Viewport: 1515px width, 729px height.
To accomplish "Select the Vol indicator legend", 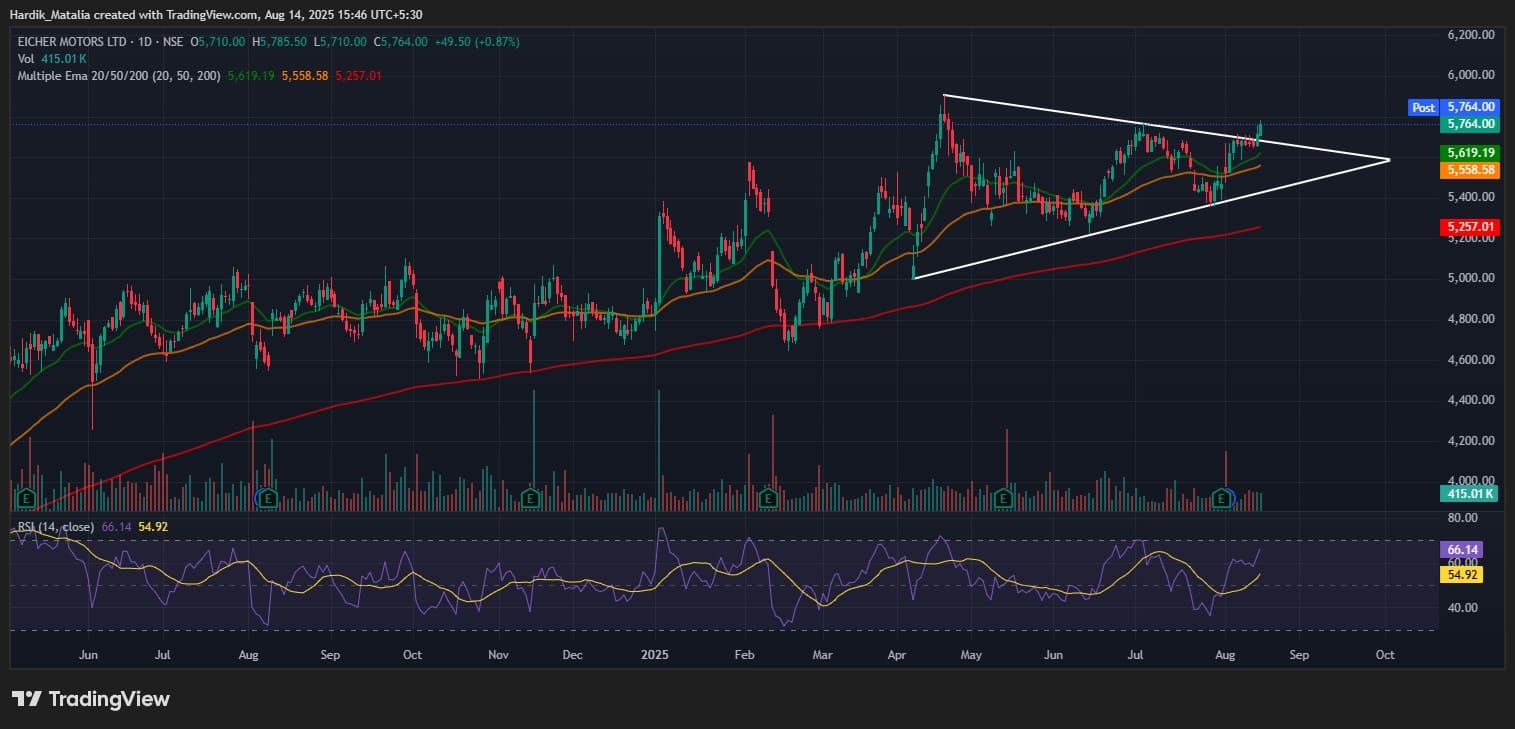I will [26, 59].
